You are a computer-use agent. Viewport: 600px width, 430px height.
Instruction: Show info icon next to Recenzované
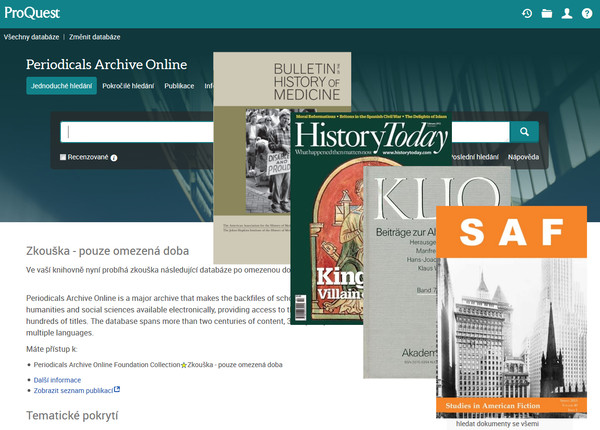tap(114, 158)
